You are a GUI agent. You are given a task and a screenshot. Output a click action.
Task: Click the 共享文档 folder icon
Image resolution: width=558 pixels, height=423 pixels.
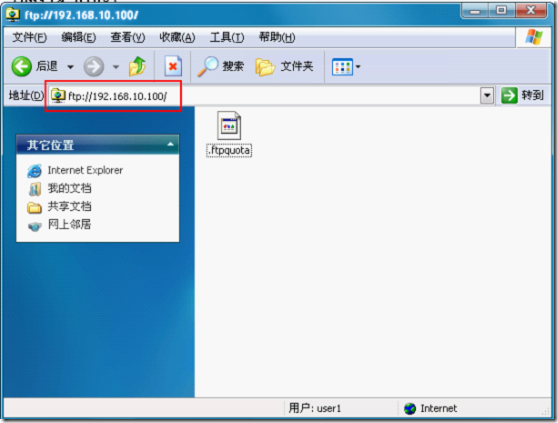click(x=35, y=207)
